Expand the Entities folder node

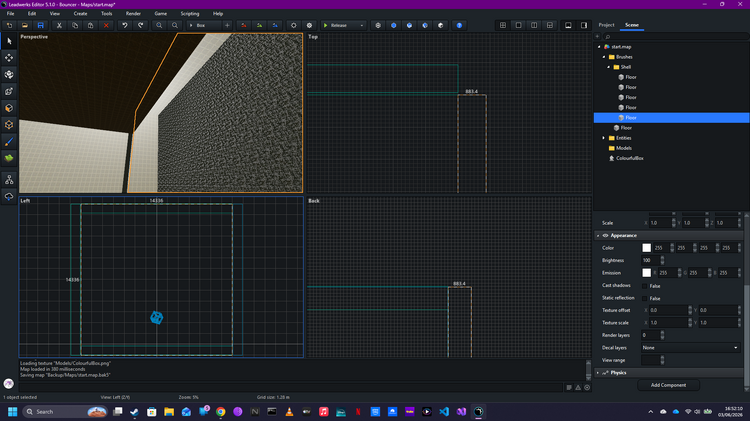point(604,138)
